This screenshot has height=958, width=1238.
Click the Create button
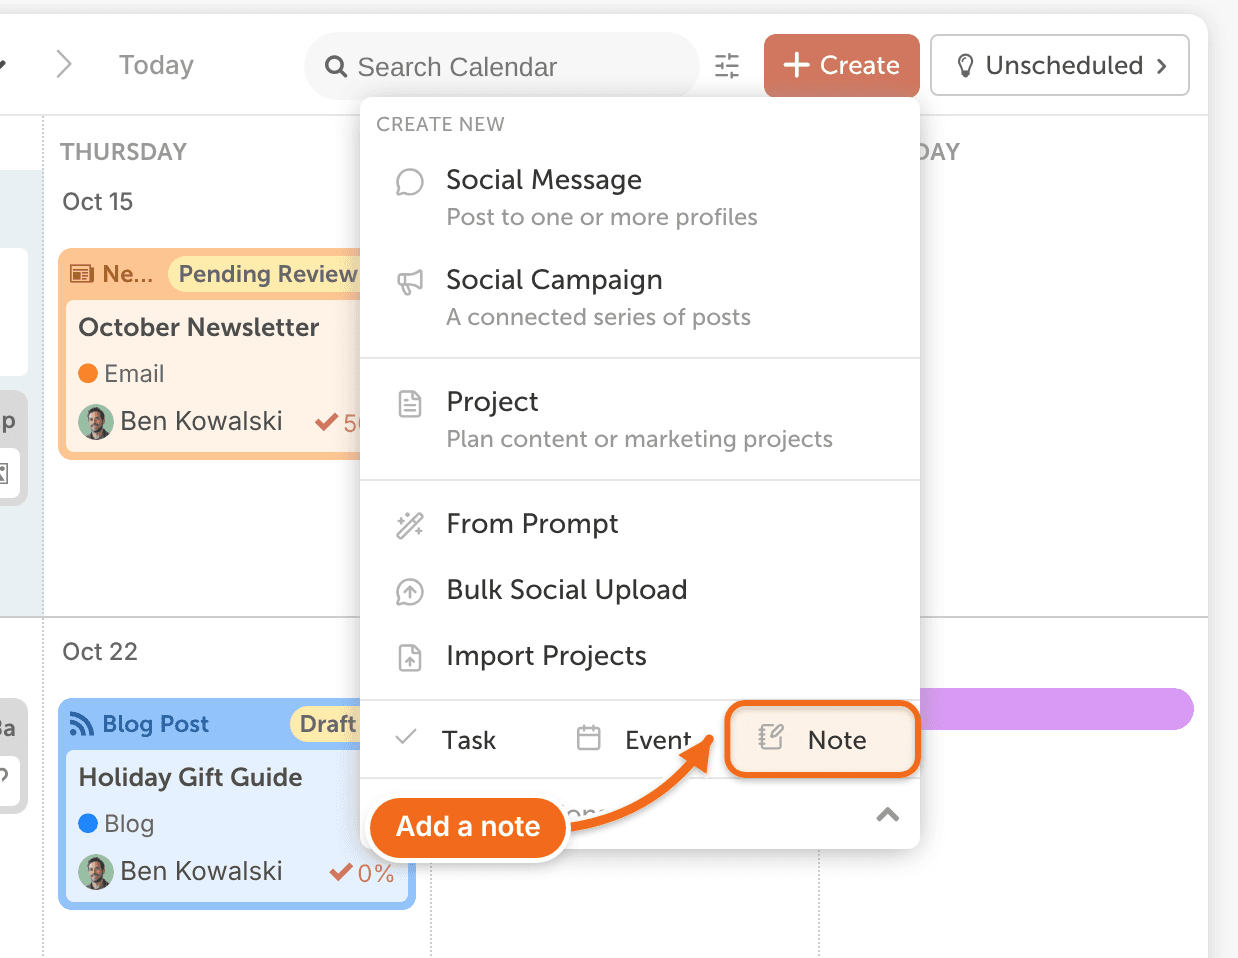(842, 66)
